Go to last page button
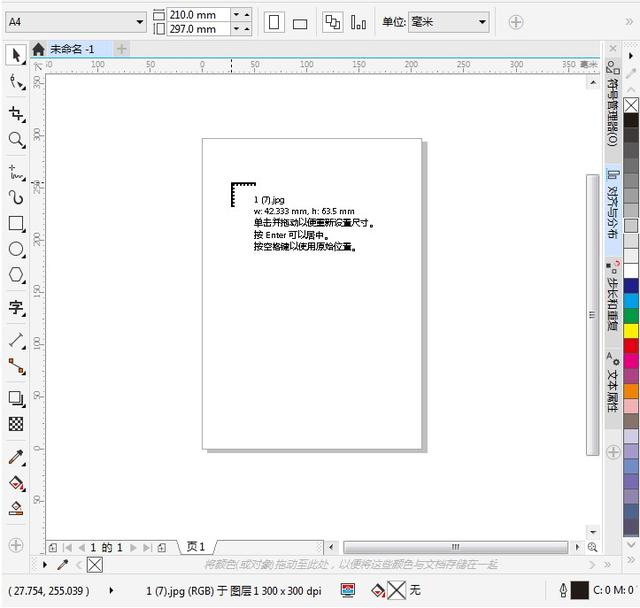 [x=147, y=548]
